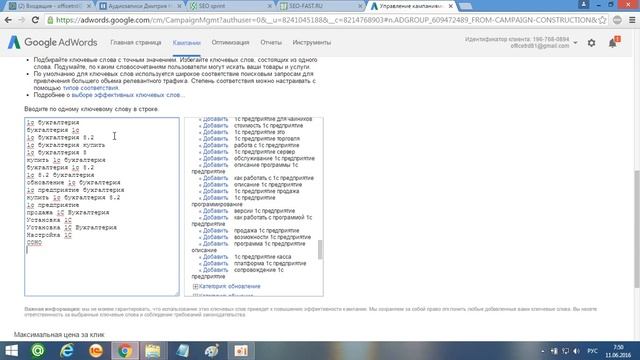Open the 'Кампании' tab
Viewport: 640px width, 360px height.
click(187, 42)
